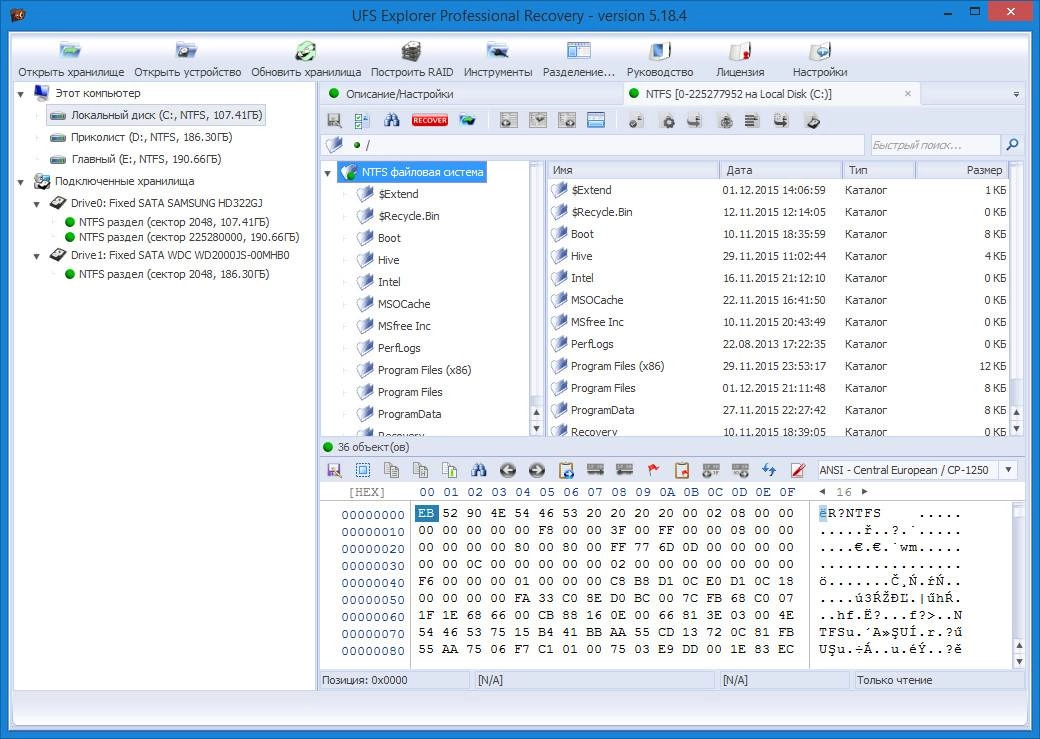Click the Открыть хранилище toolbar button
1040x739 pixels.
click(71, 60)
